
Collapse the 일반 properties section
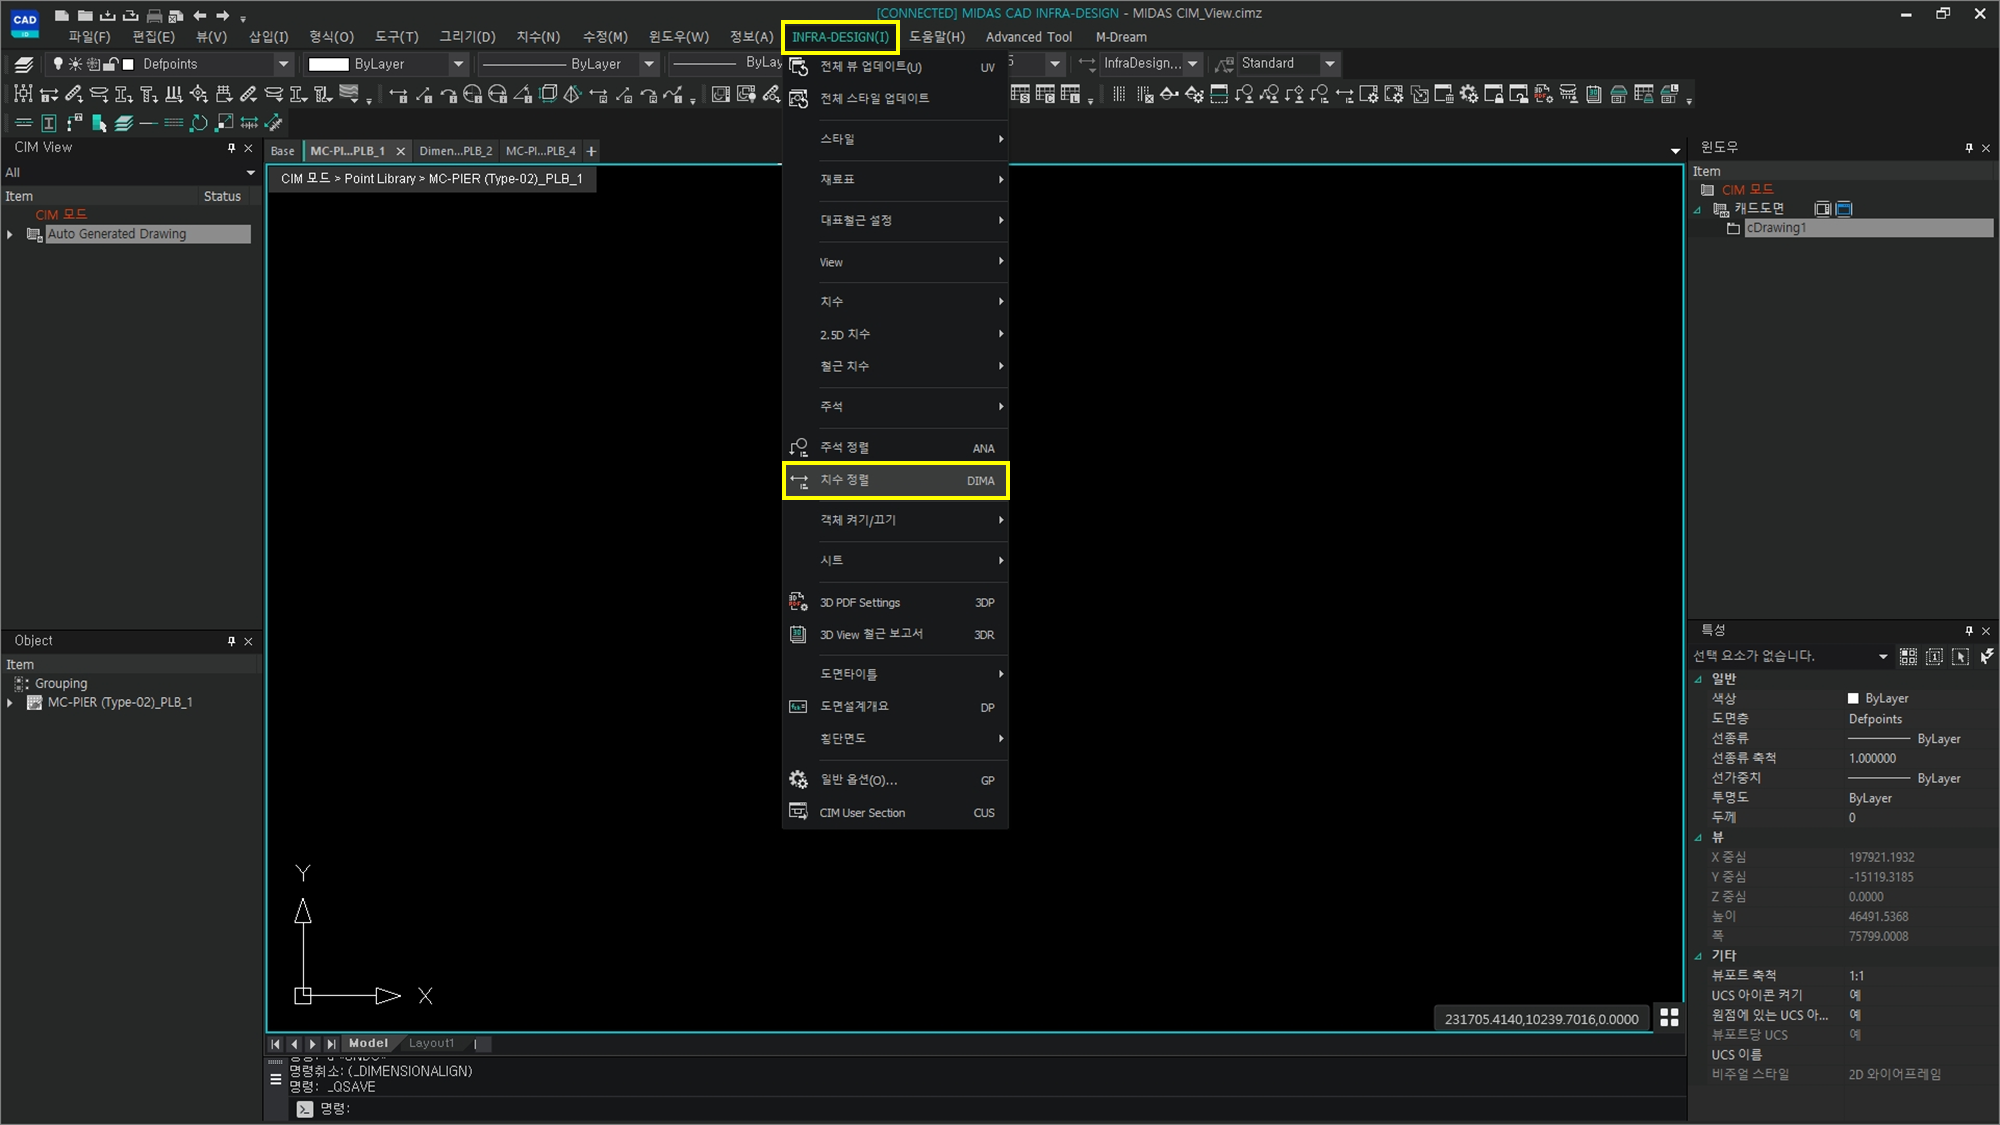click(1698, 679)
